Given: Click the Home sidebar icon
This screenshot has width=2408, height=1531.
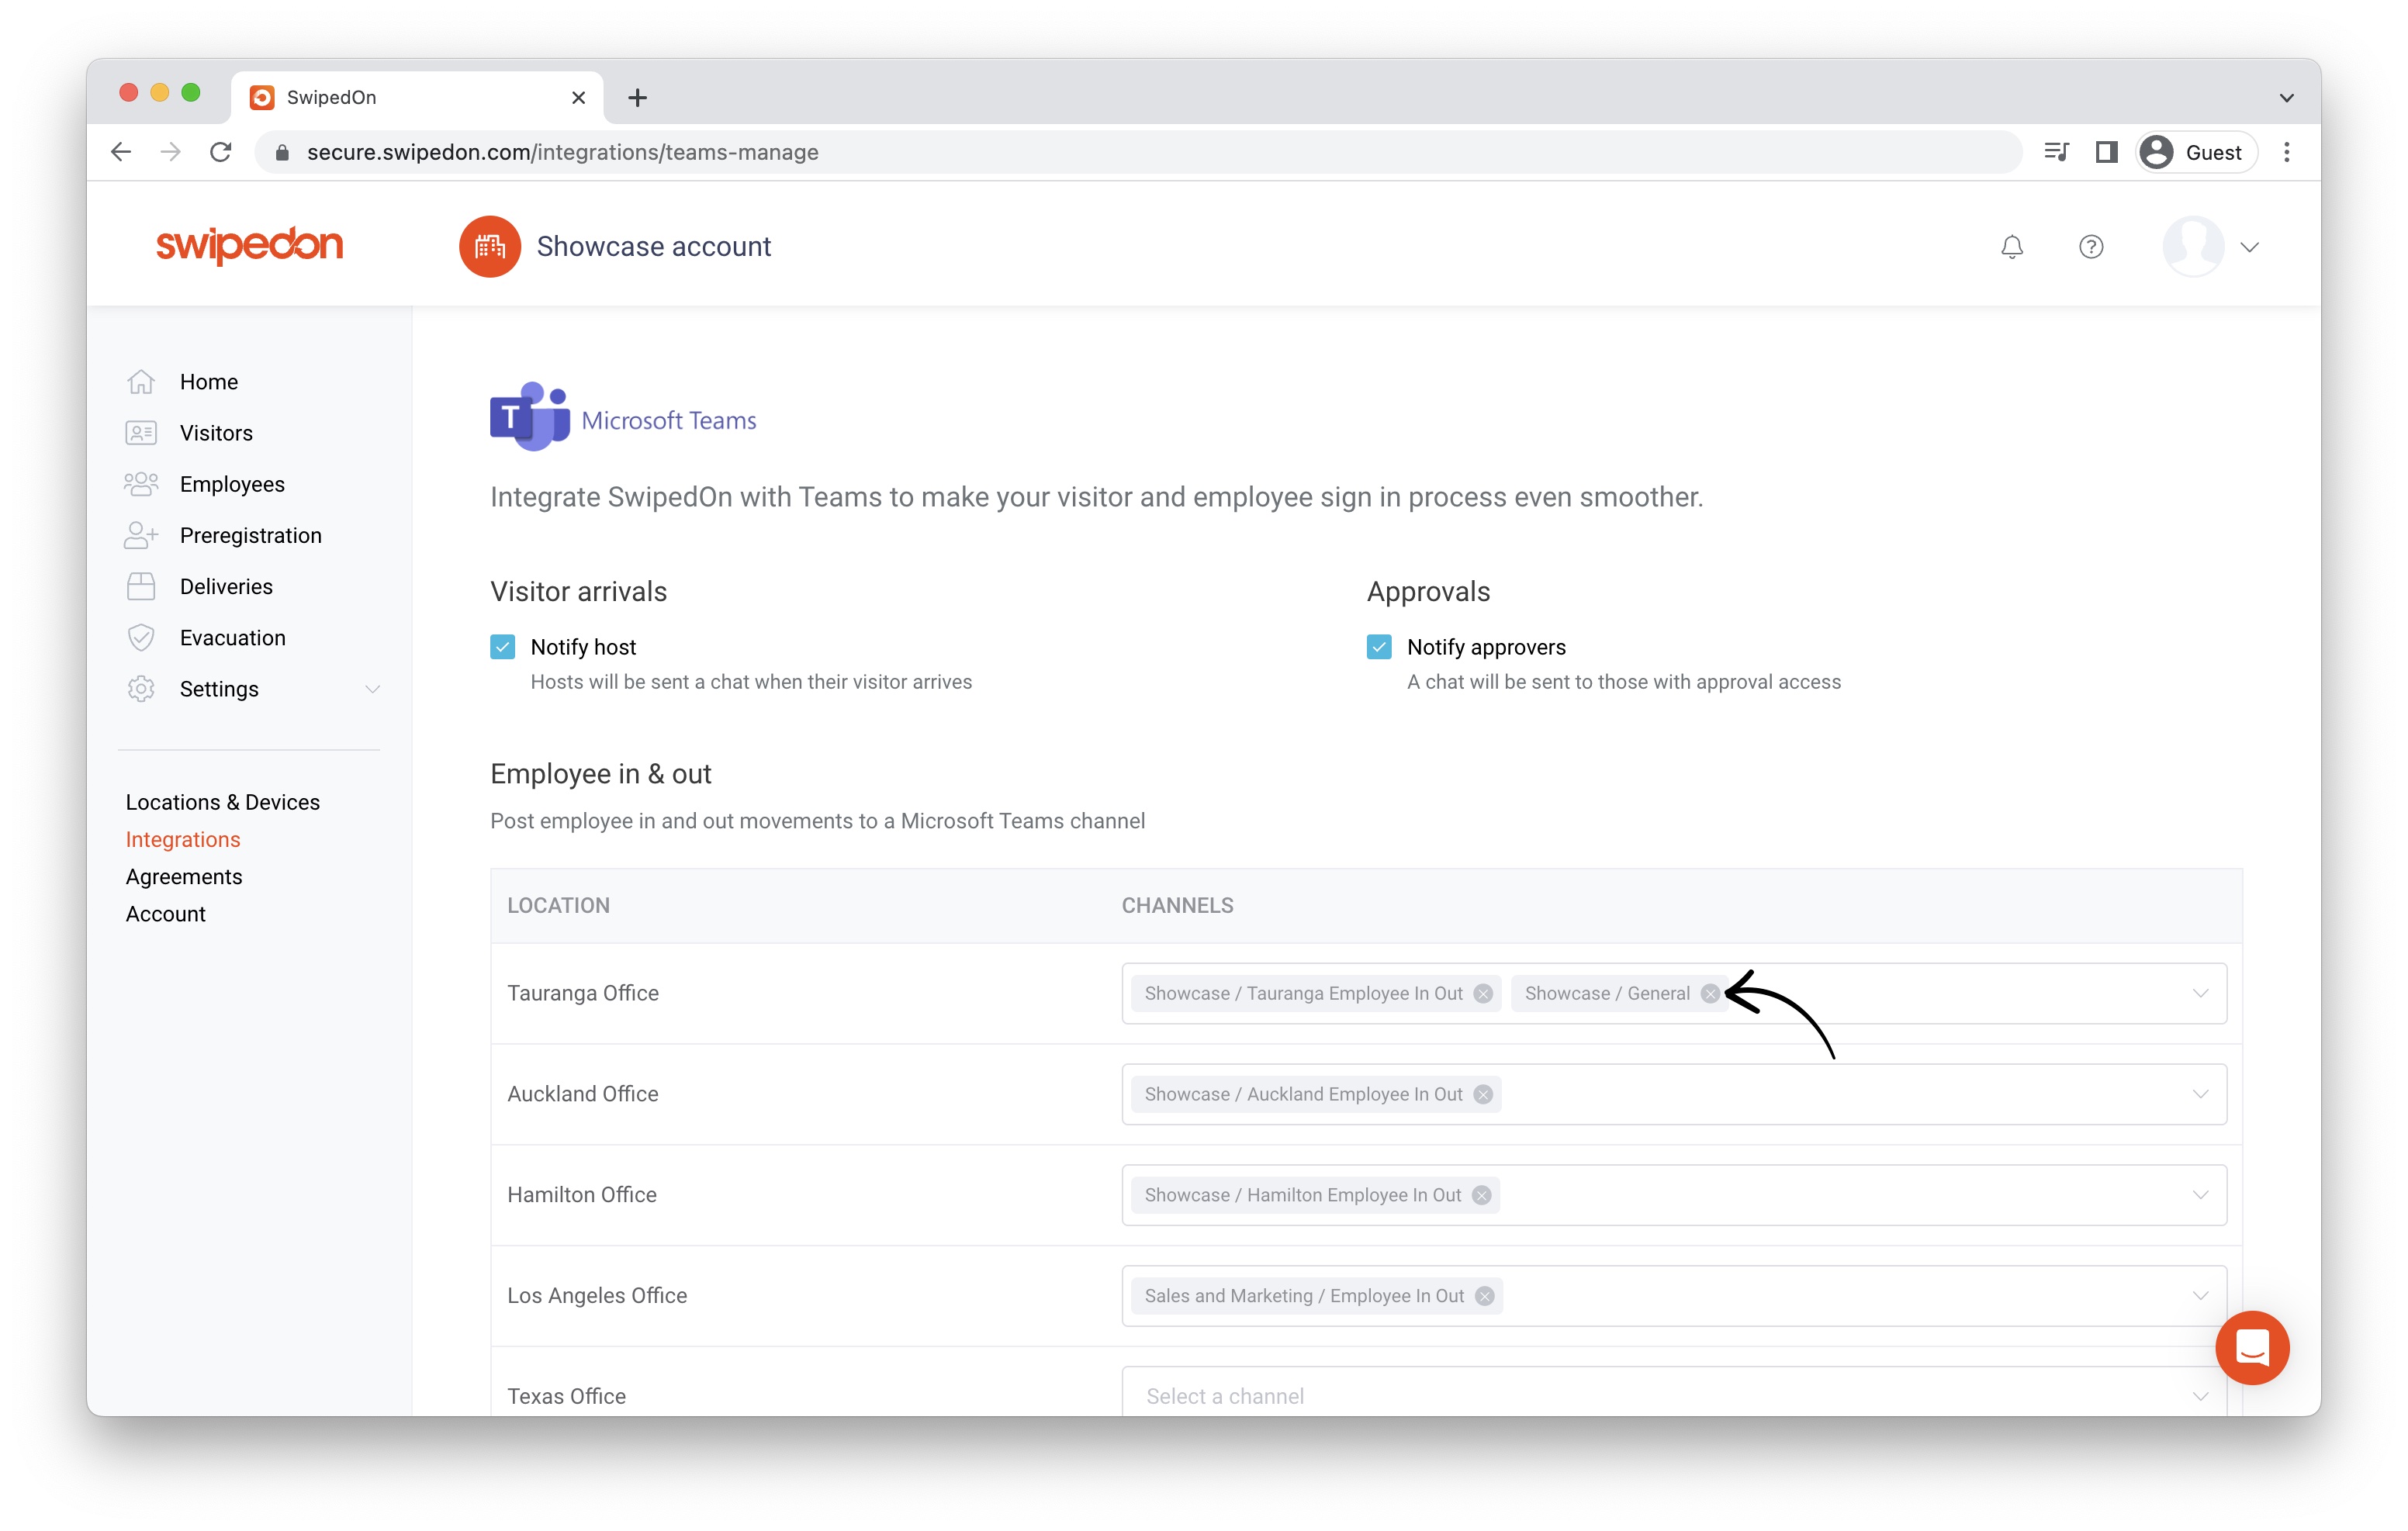Looking at the screenshot, I should pyautogui.click(x=141, y=382).
